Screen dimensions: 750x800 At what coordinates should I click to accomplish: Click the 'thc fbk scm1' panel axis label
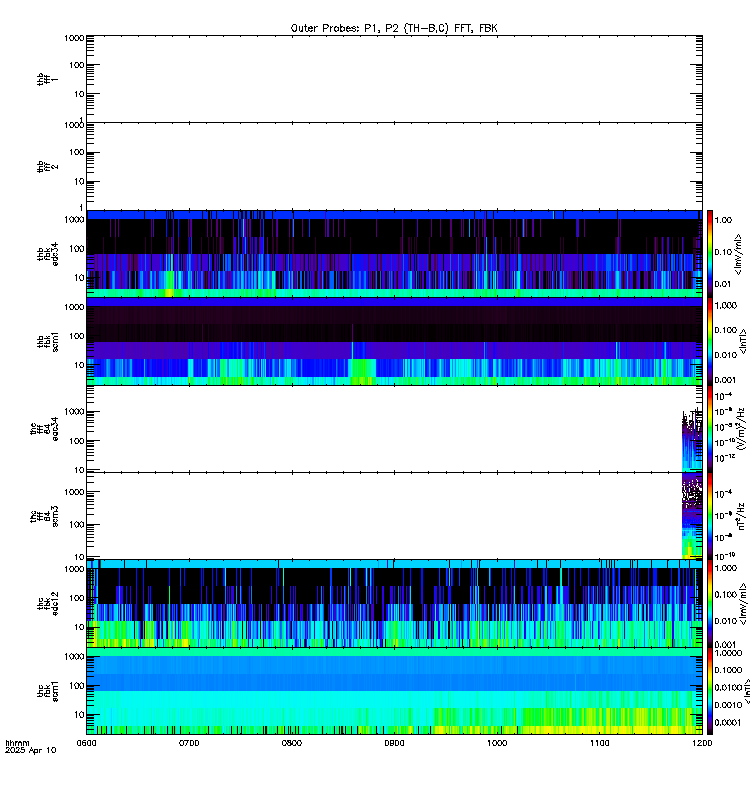(x=47, y=691)
